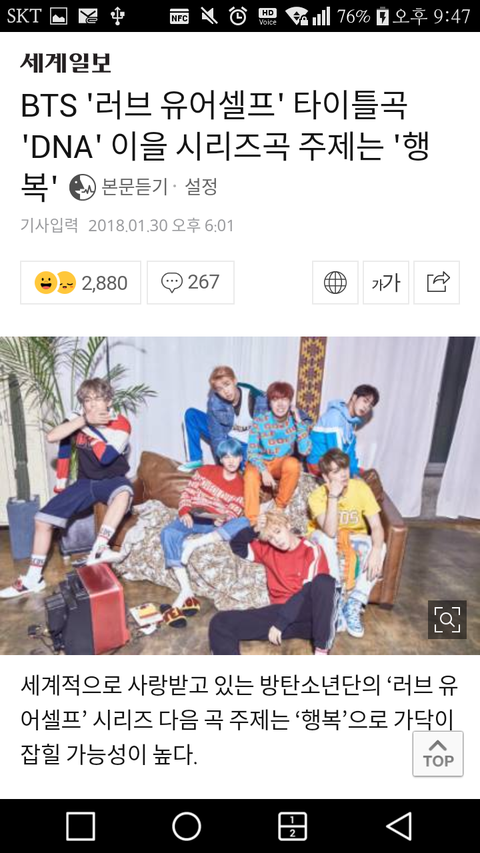Jump back up with the TOP button

pos(438,753)
